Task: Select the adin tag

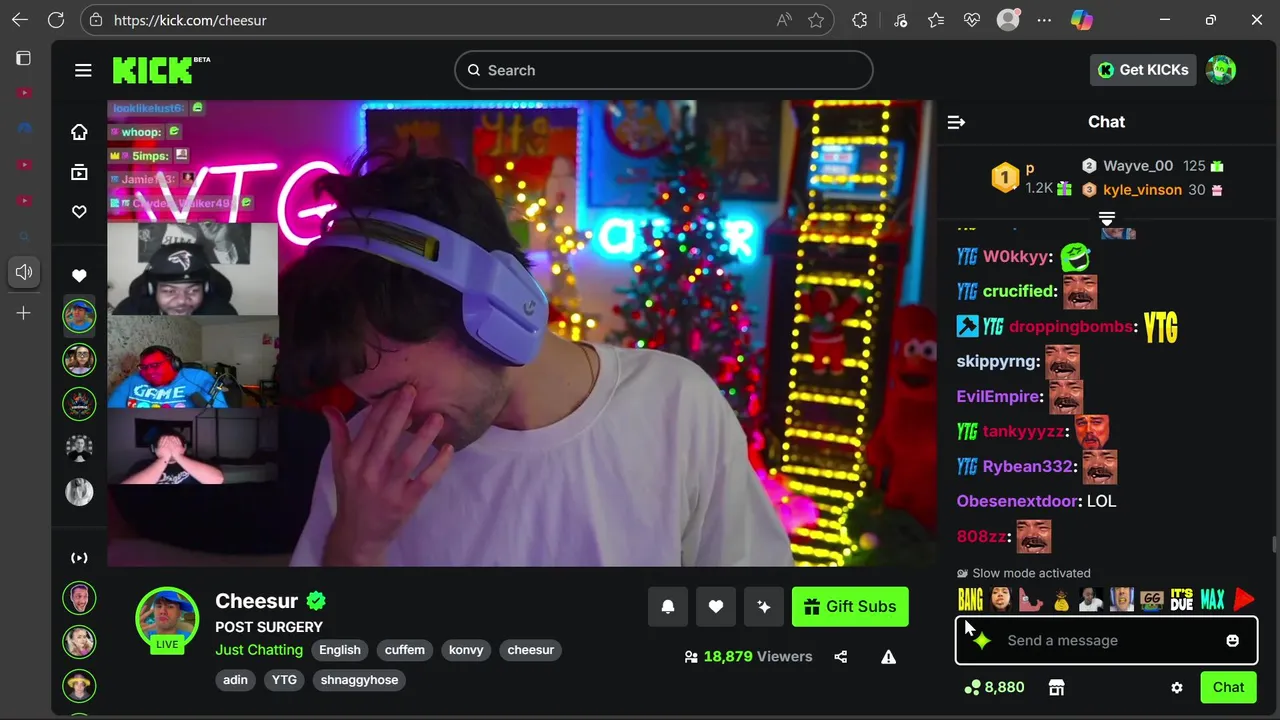Action: click(235, 680)
